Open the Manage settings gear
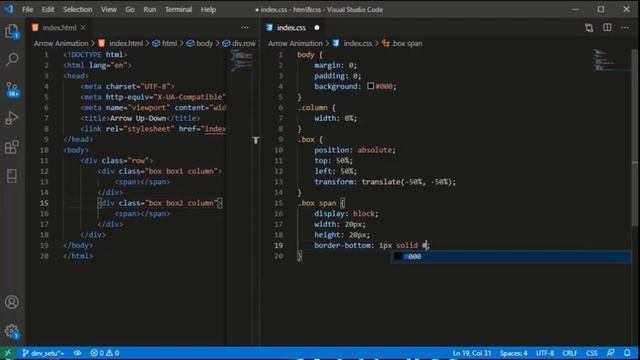Screen dimensions: 640x360 point(12,331)
